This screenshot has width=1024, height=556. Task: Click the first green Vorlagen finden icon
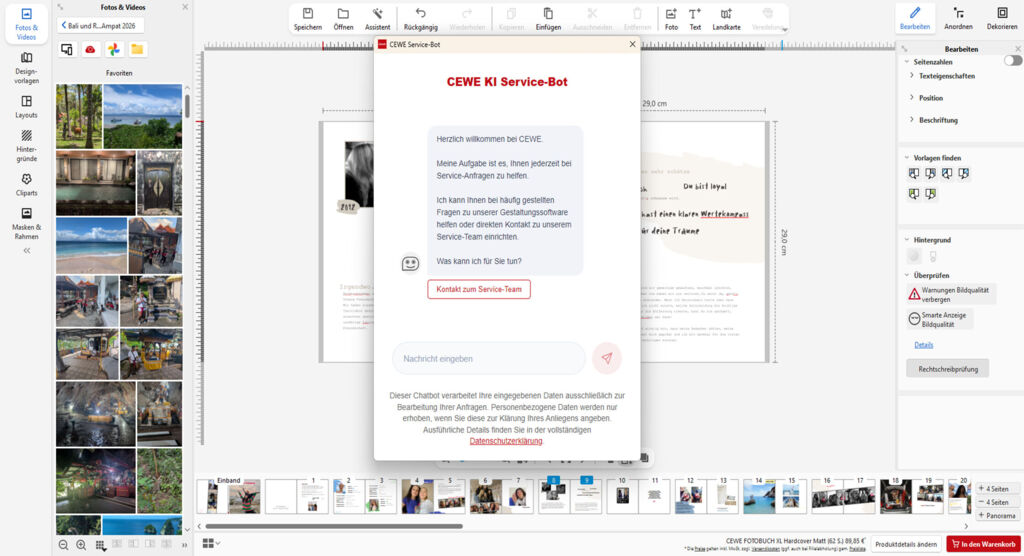tap(914, 194)
